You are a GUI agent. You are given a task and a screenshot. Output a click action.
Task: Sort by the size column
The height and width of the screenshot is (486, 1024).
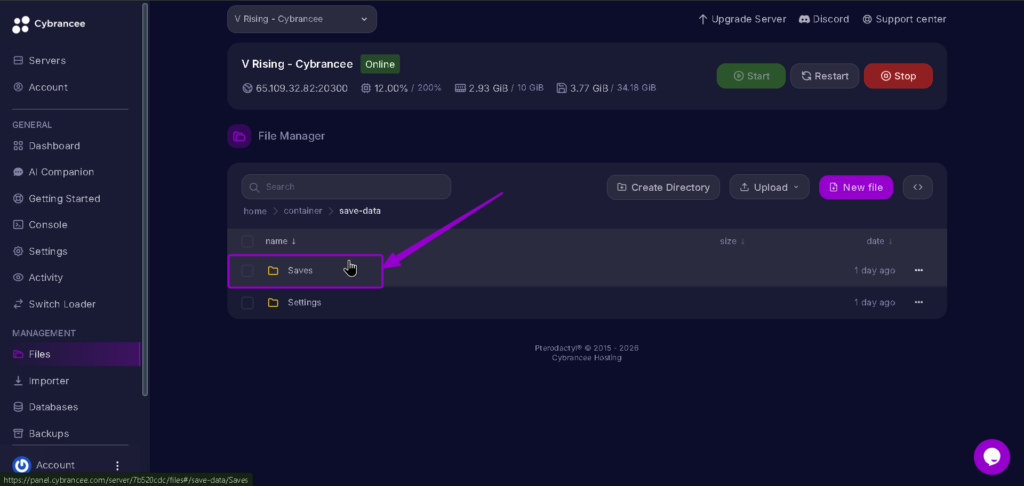pos(732,241)
